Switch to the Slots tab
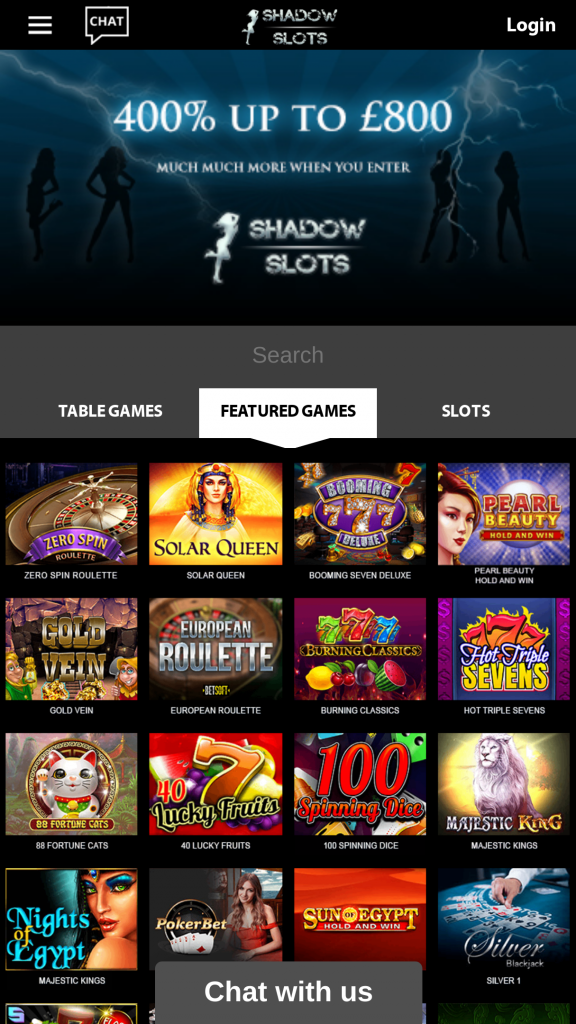This screenshot has width=576, height=1024. click(x=466, y=411)
